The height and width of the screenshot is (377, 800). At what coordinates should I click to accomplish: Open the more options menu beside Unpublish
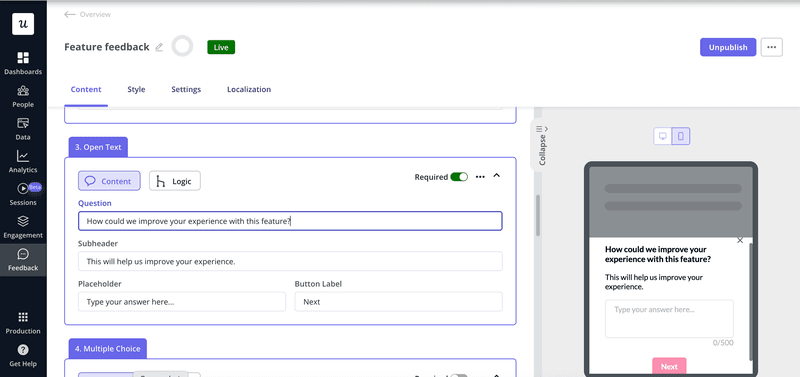[771, 47]
